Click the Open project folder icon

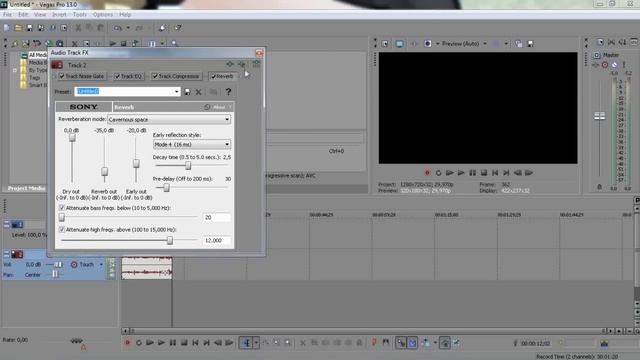pos(18,28)
